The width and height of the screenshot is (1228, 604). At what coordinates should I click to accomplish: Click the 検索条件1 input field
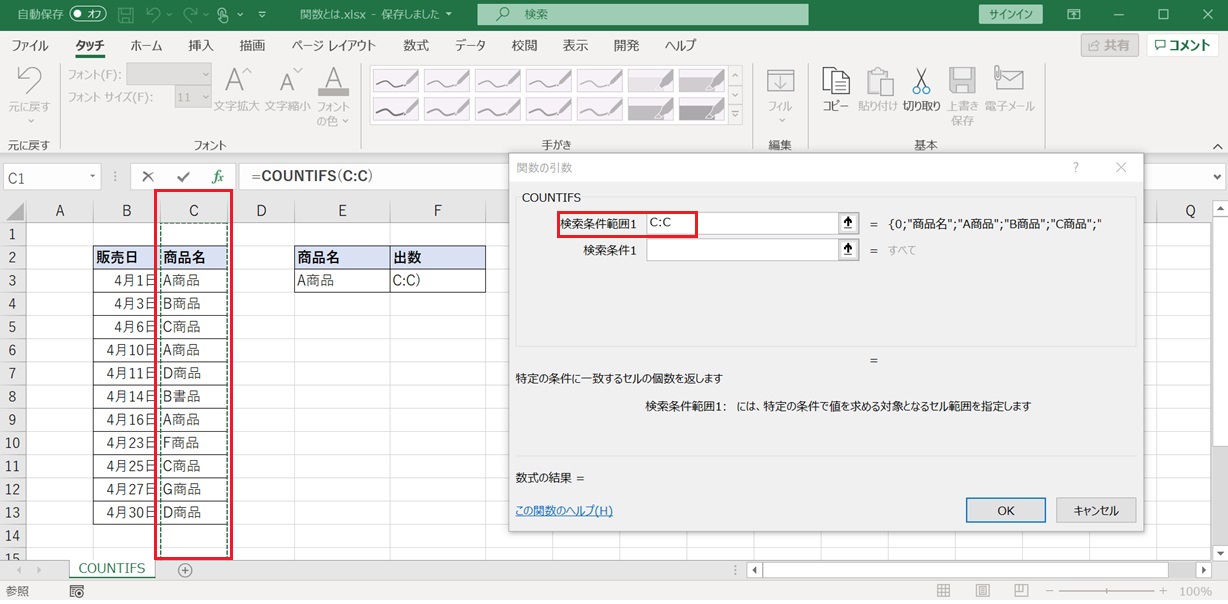[741, 250]
